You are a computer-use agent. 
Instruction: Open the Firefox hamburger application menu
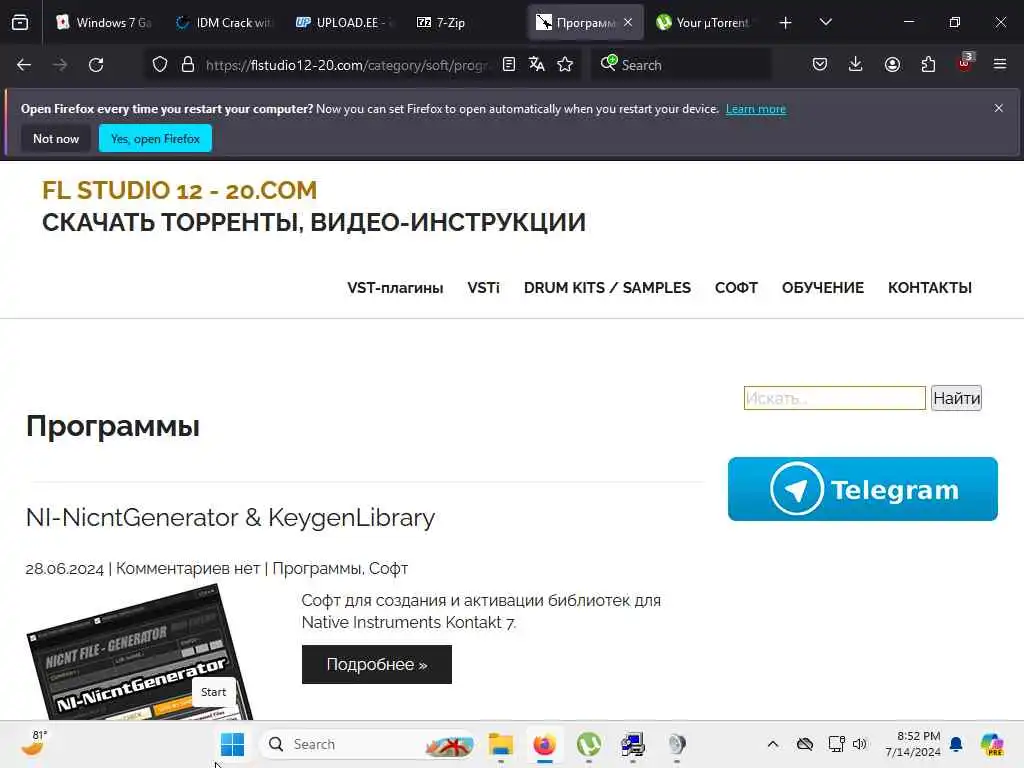[1000, 65]
